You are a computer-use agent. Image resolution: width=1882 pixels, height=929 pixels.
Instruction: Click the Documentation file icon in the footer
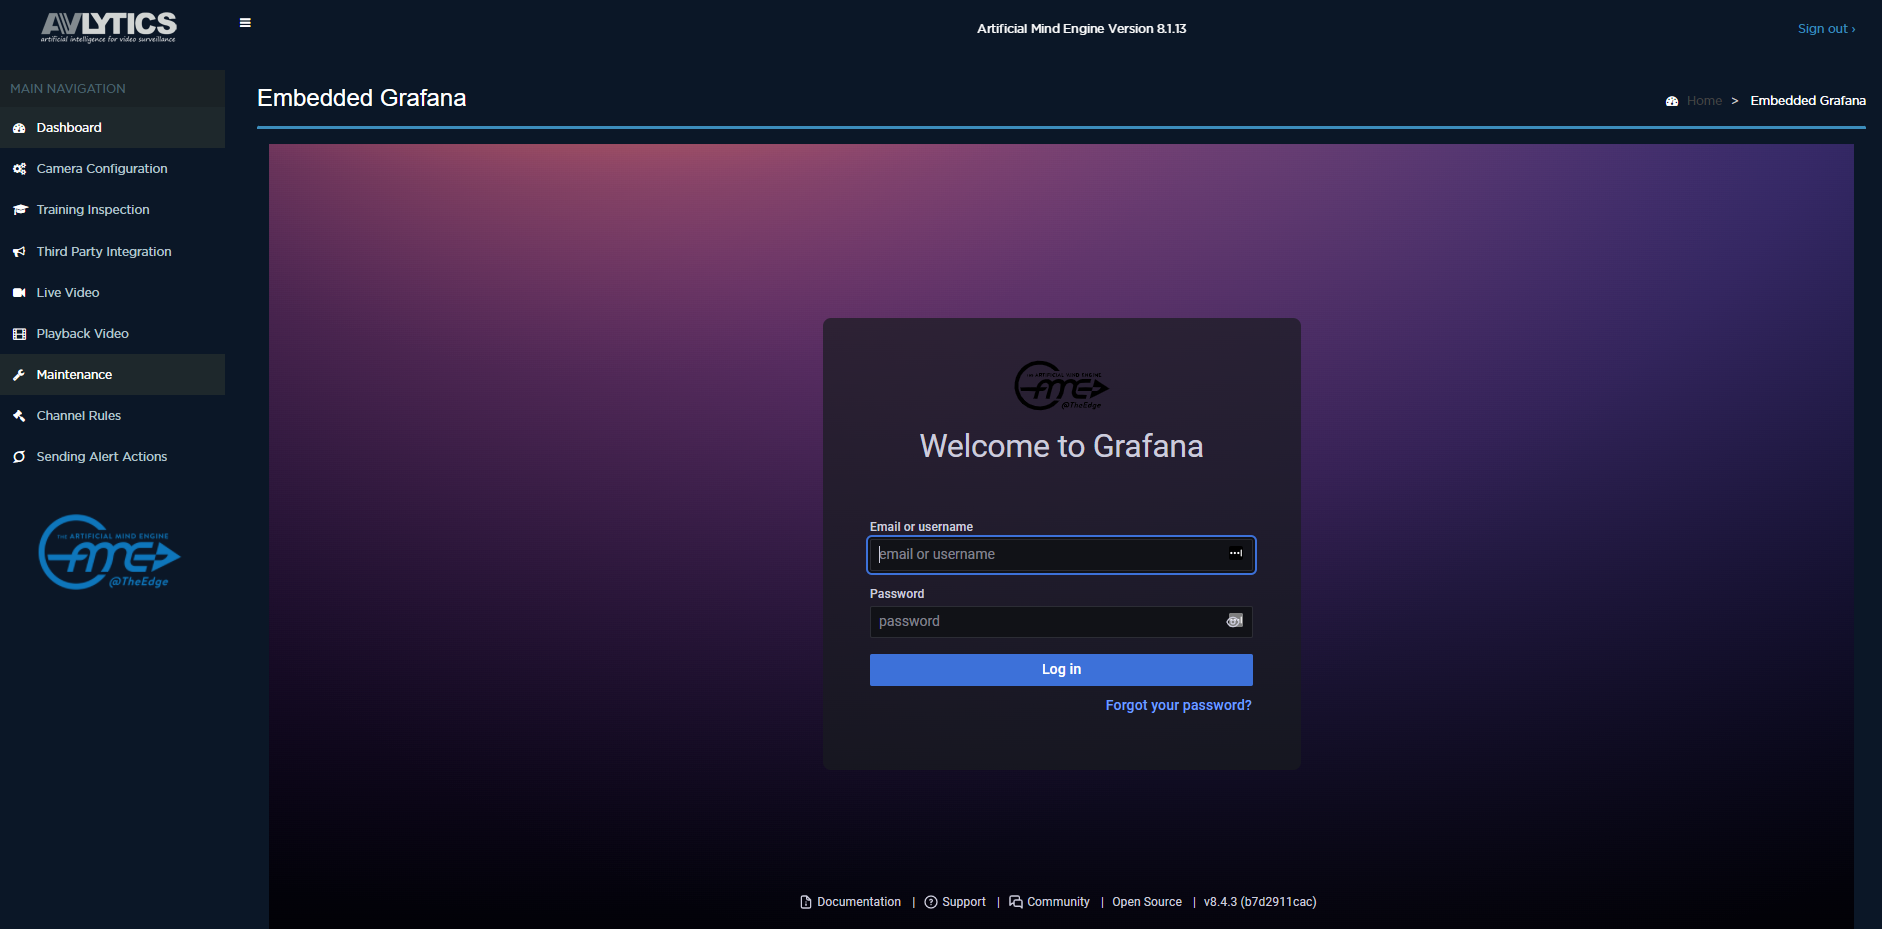(806, 902)
